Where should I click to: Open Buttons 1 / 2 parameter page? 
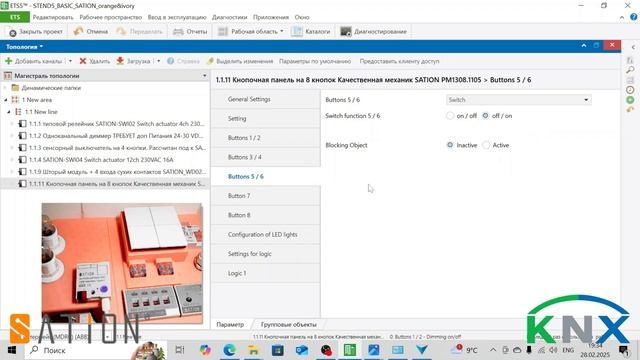point(266,138)
